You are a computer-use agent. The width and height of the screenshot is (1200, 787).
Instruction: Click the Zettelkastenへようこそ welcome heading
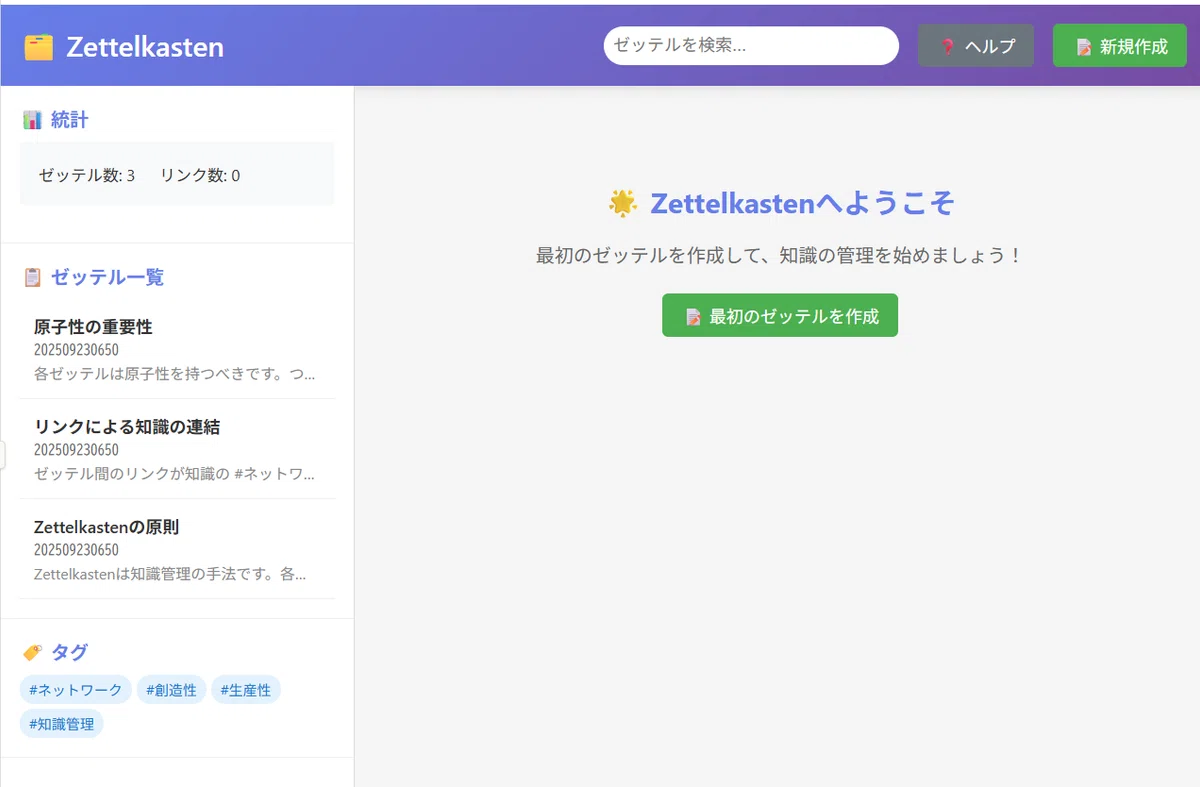coord(803,203)
